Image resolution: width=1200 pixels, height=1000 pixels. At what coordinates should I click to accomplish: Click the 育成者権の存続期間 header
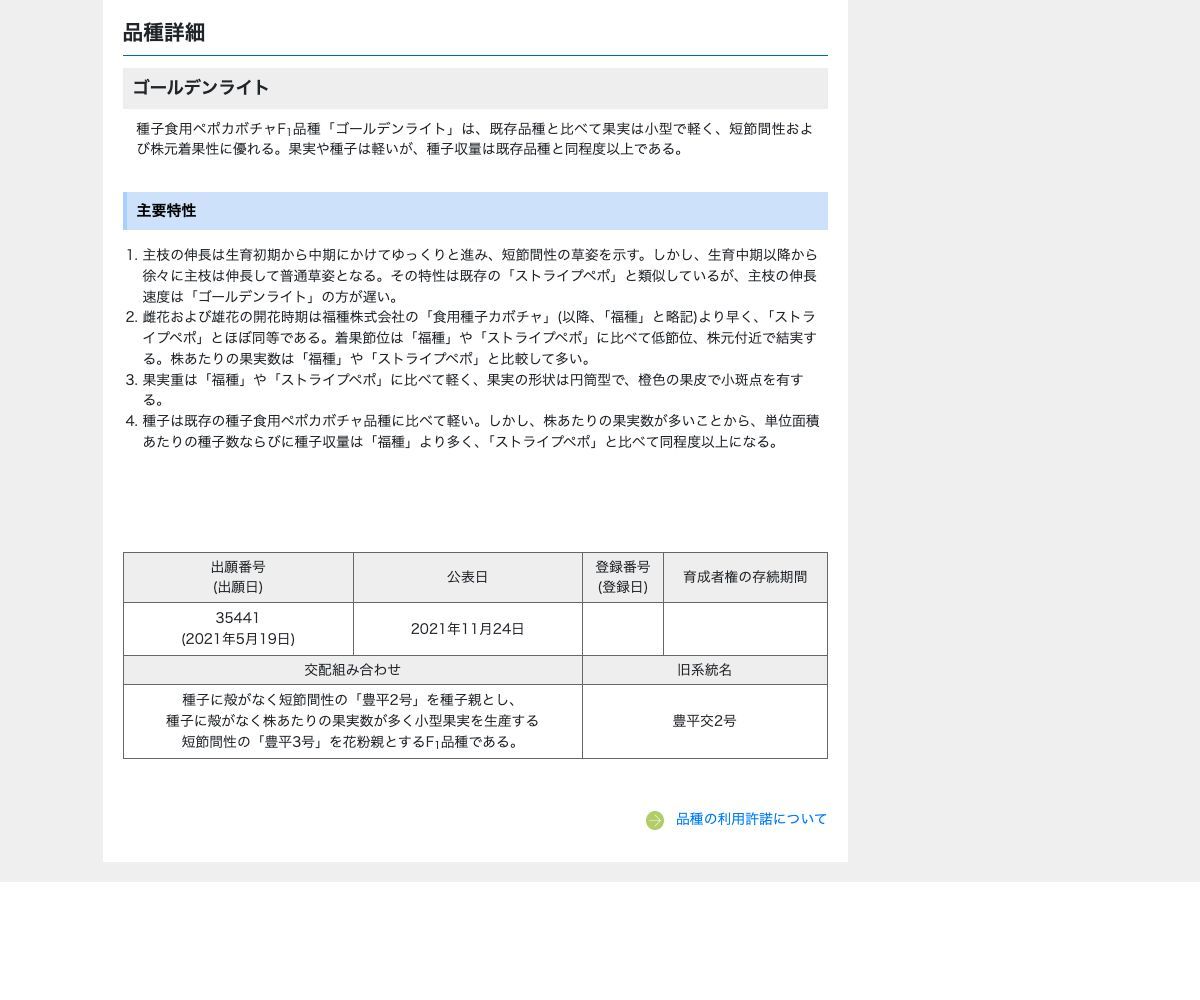(x=745, y=577)
